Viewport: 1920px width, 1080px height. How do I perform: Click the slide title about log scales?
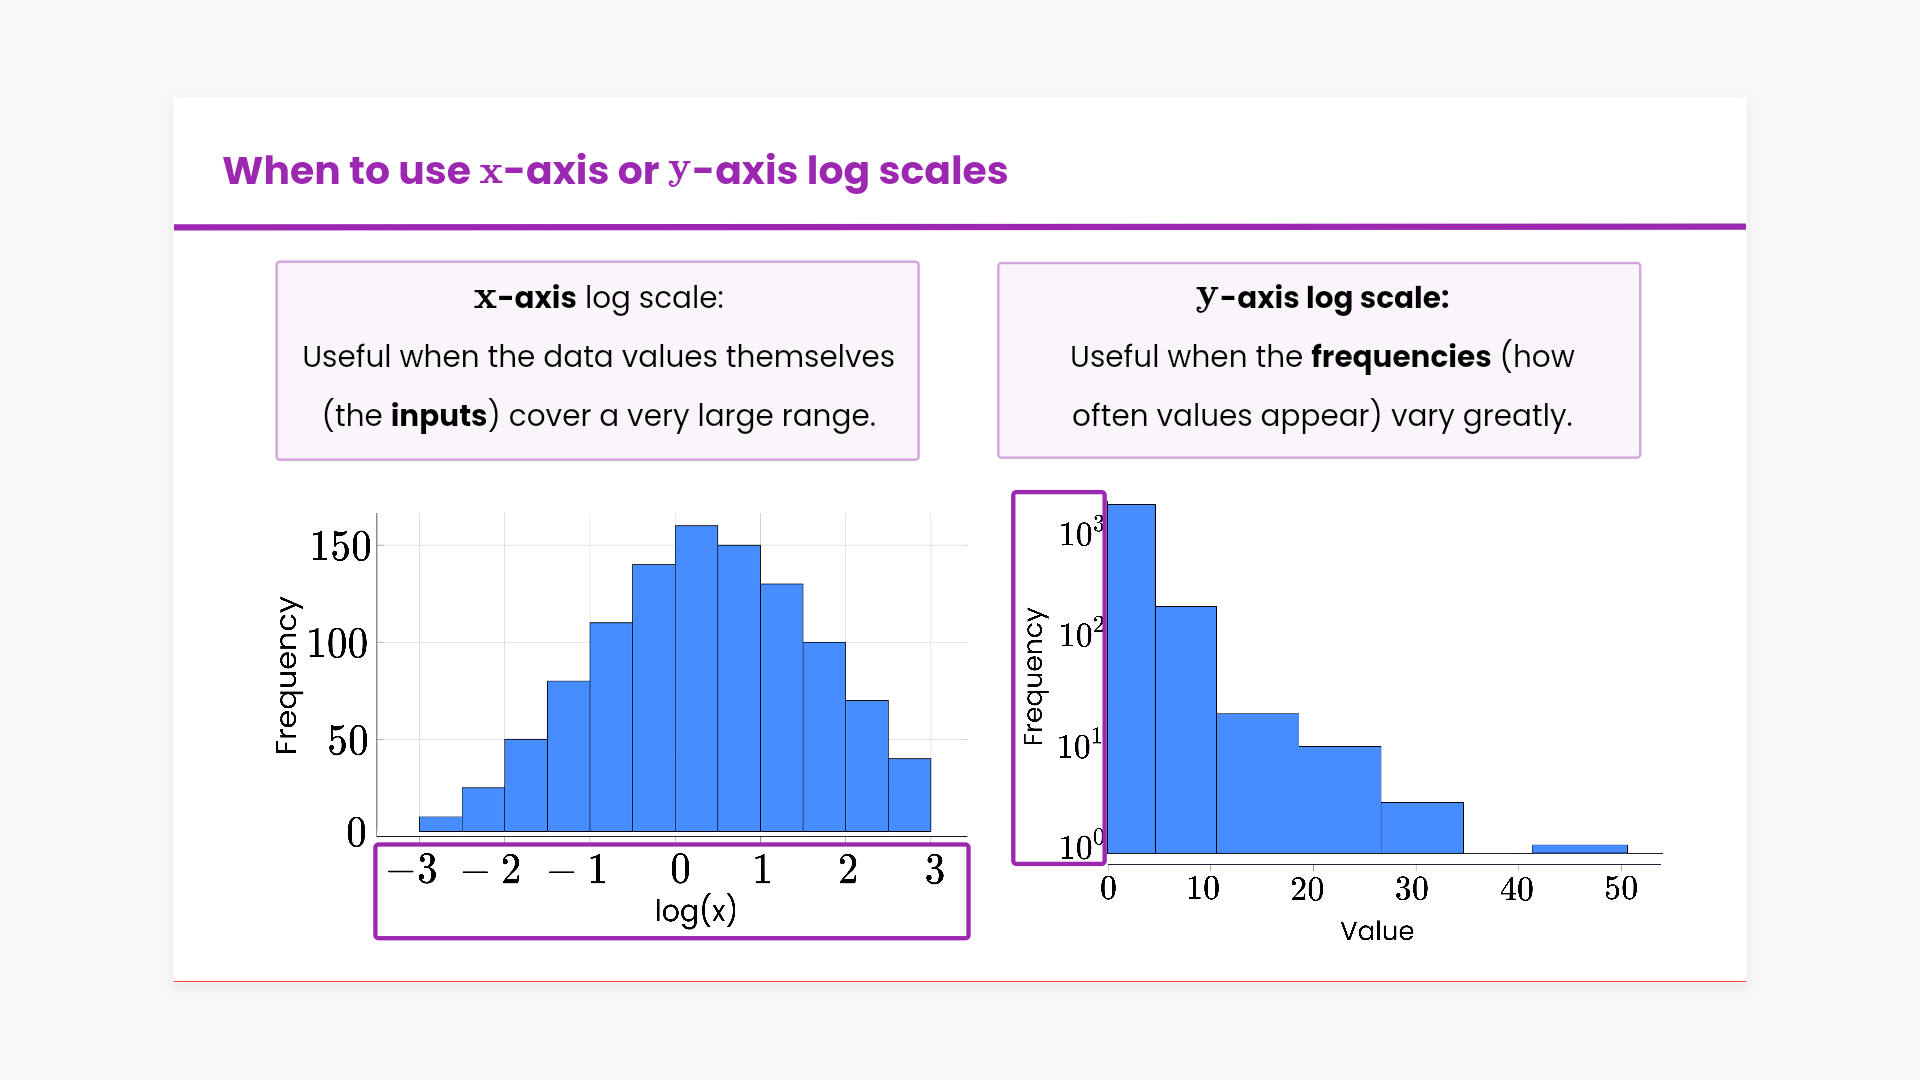point(615,171)
